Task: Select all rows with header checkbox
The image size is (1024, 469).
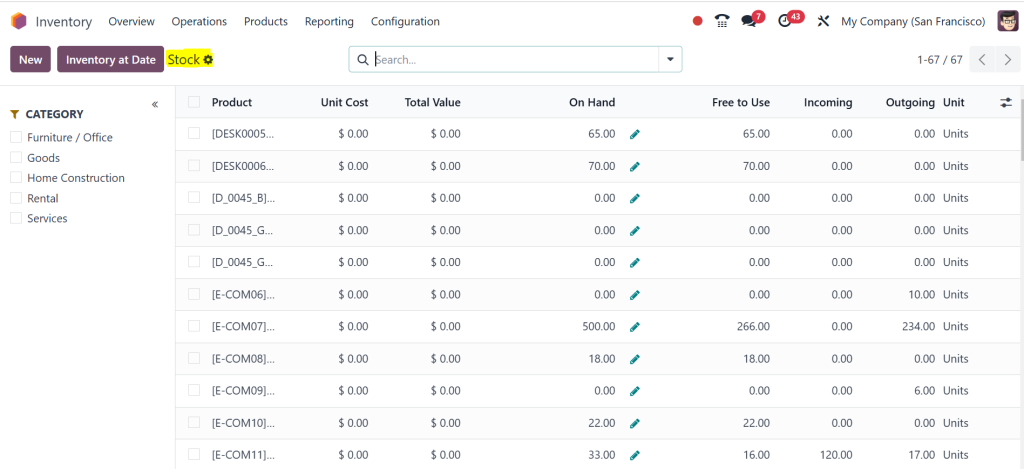Action: [x=194, y=102]
